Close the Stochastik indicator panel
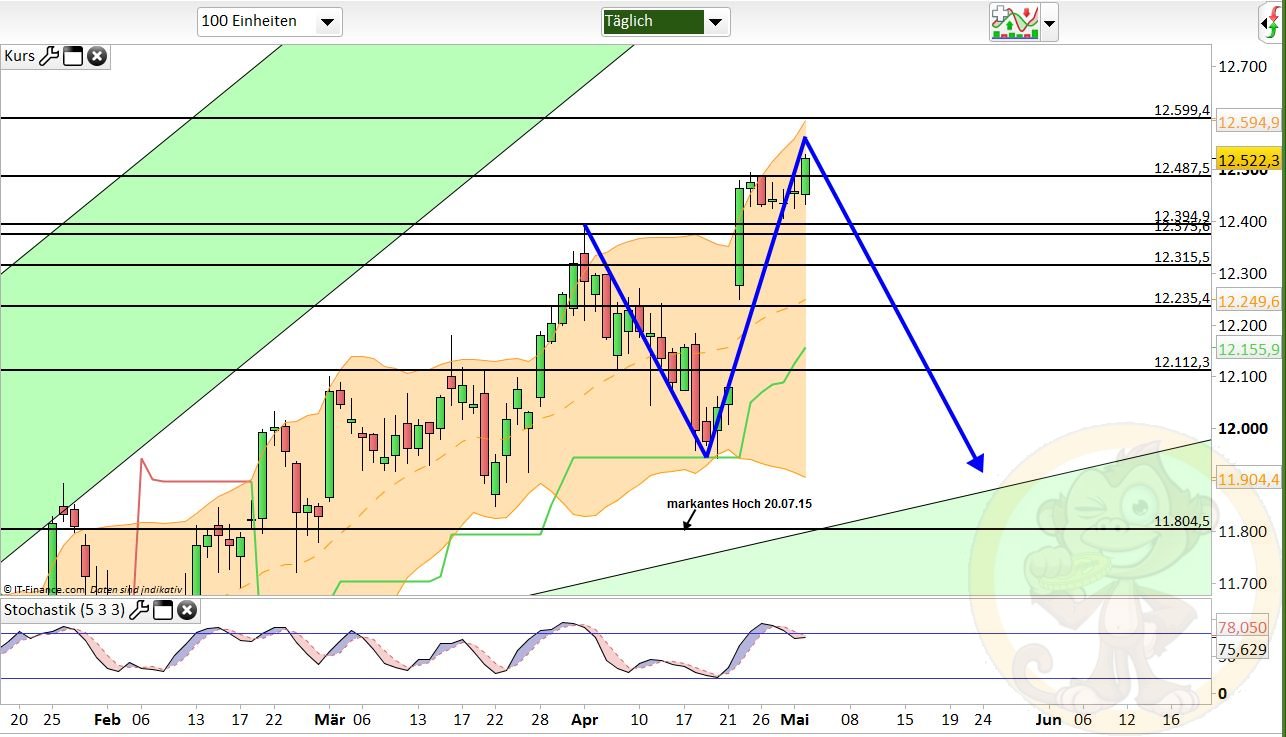The width and height of the screenshot is (1286, 737). pyautogui.click(x=187, y=611)
